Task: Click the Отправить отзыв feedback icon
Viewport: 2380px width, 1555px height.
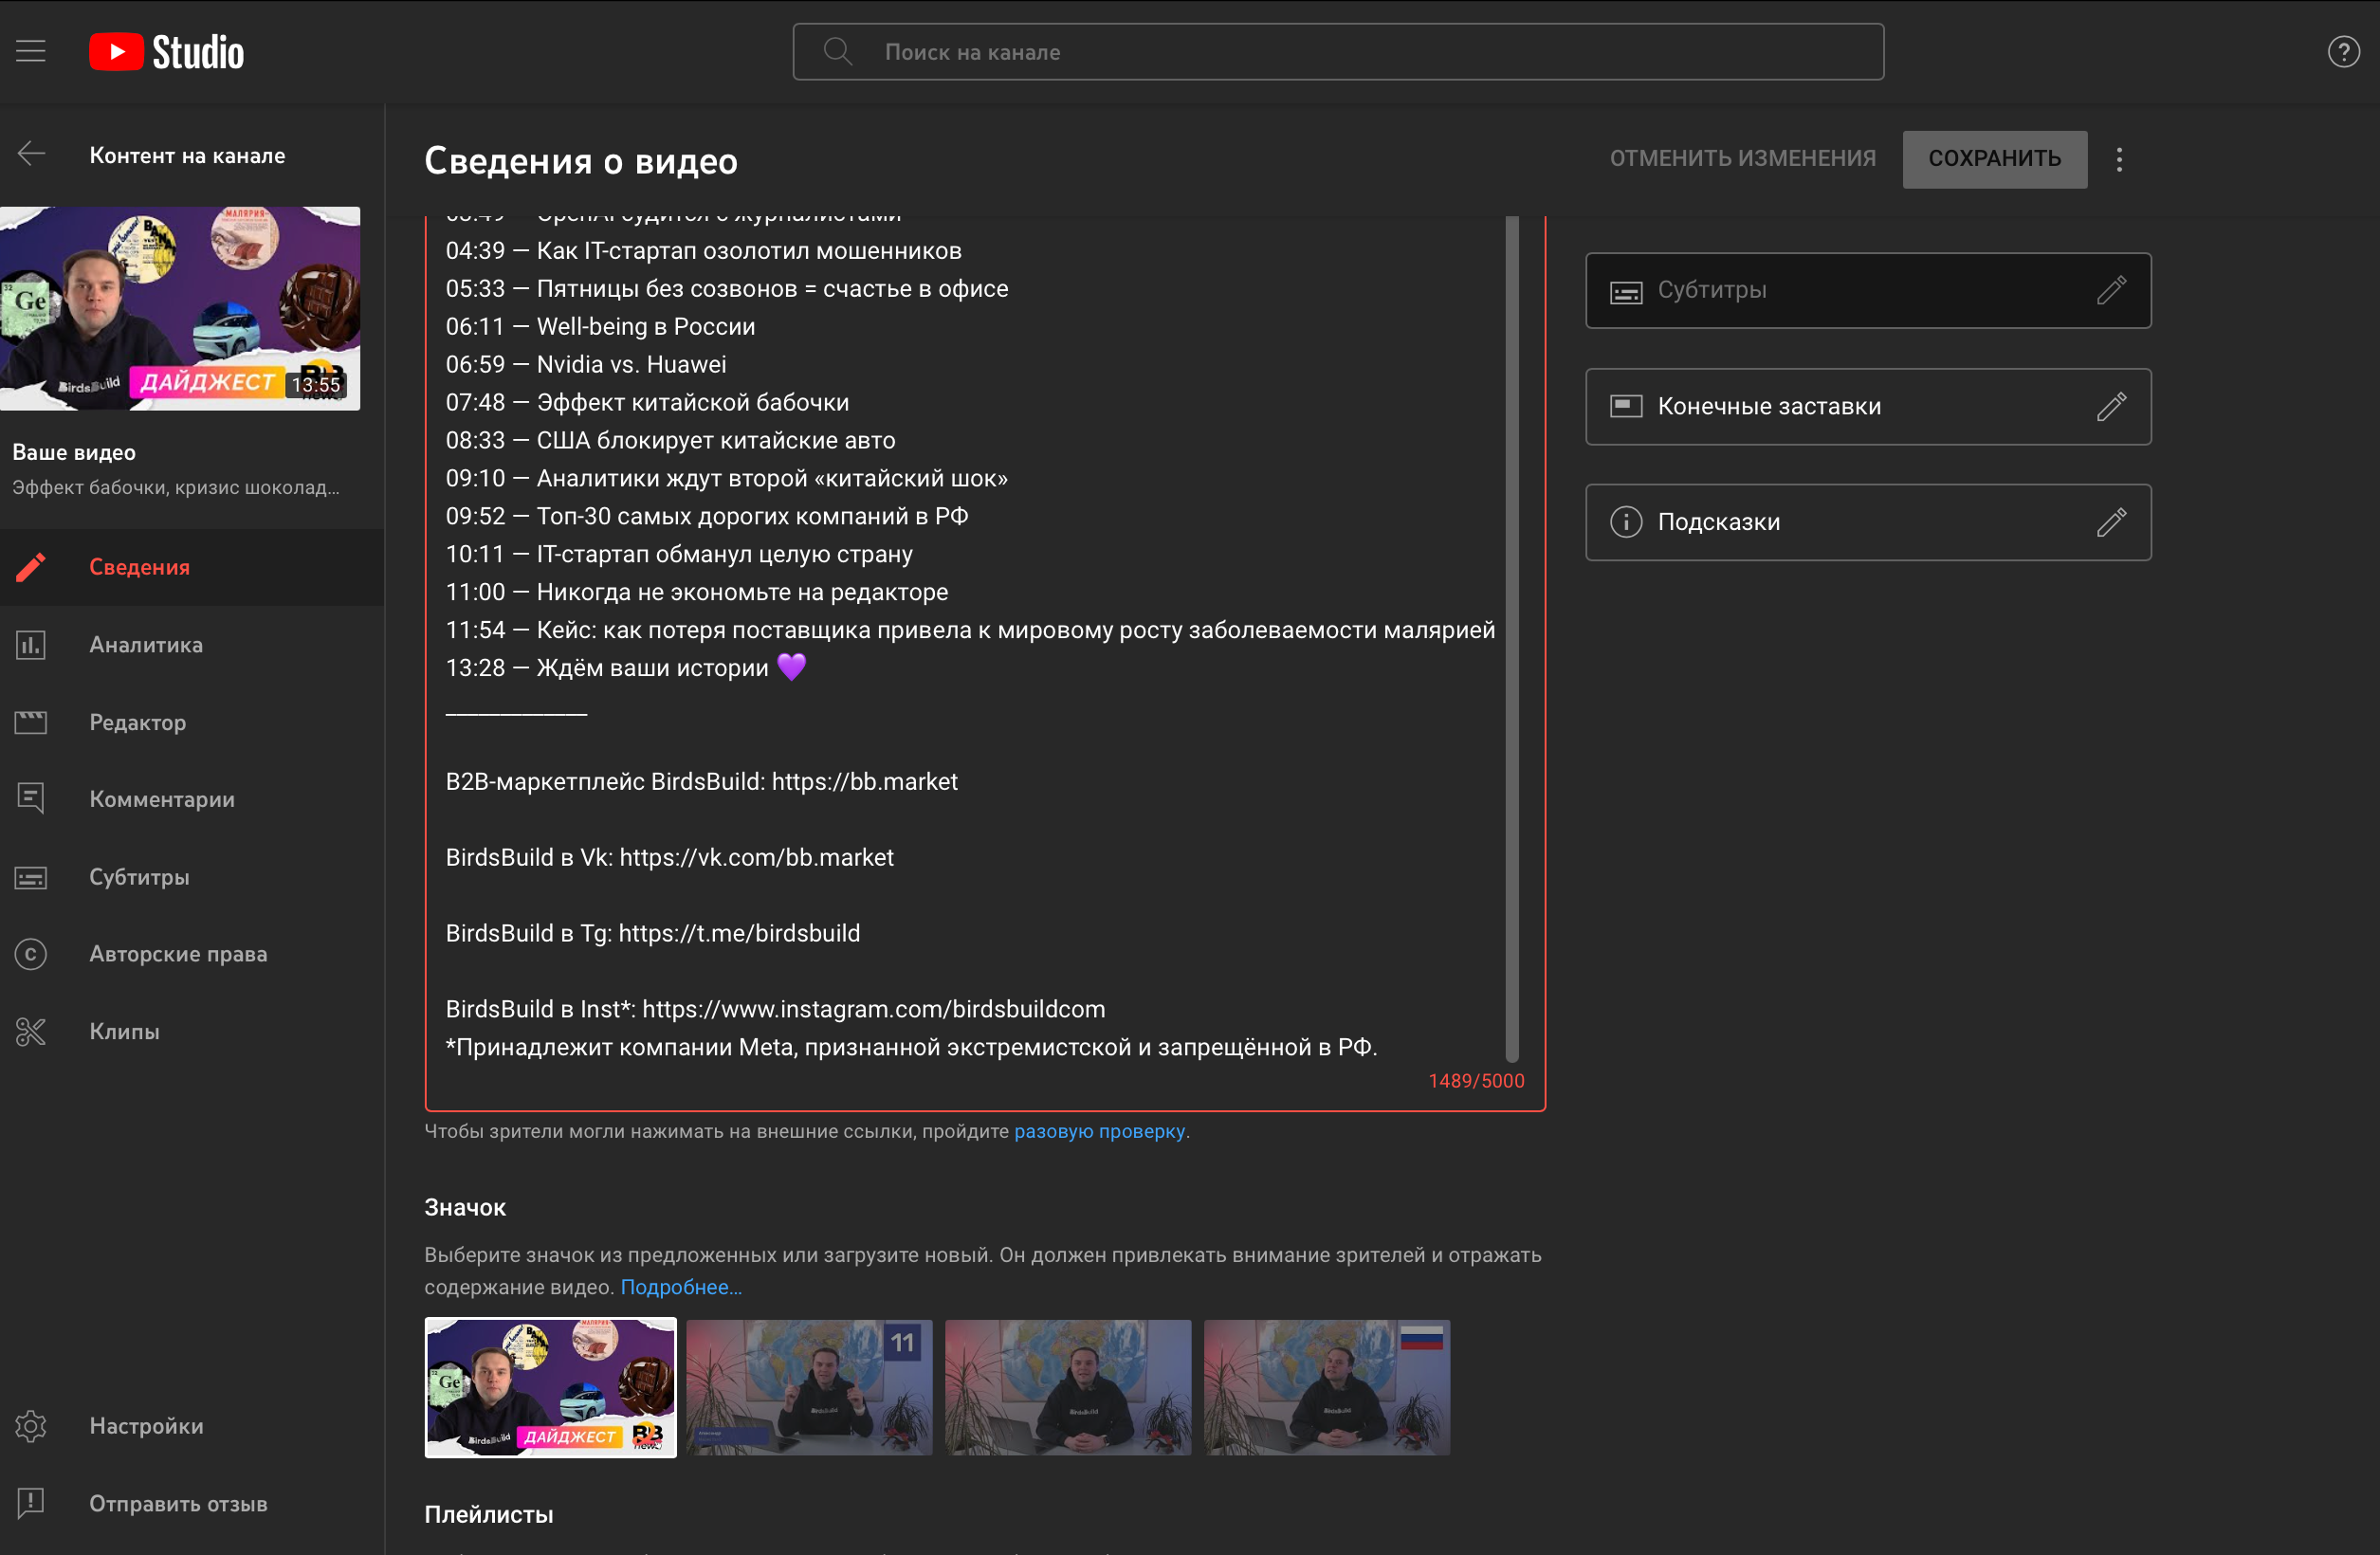Action: [31, 1503]
